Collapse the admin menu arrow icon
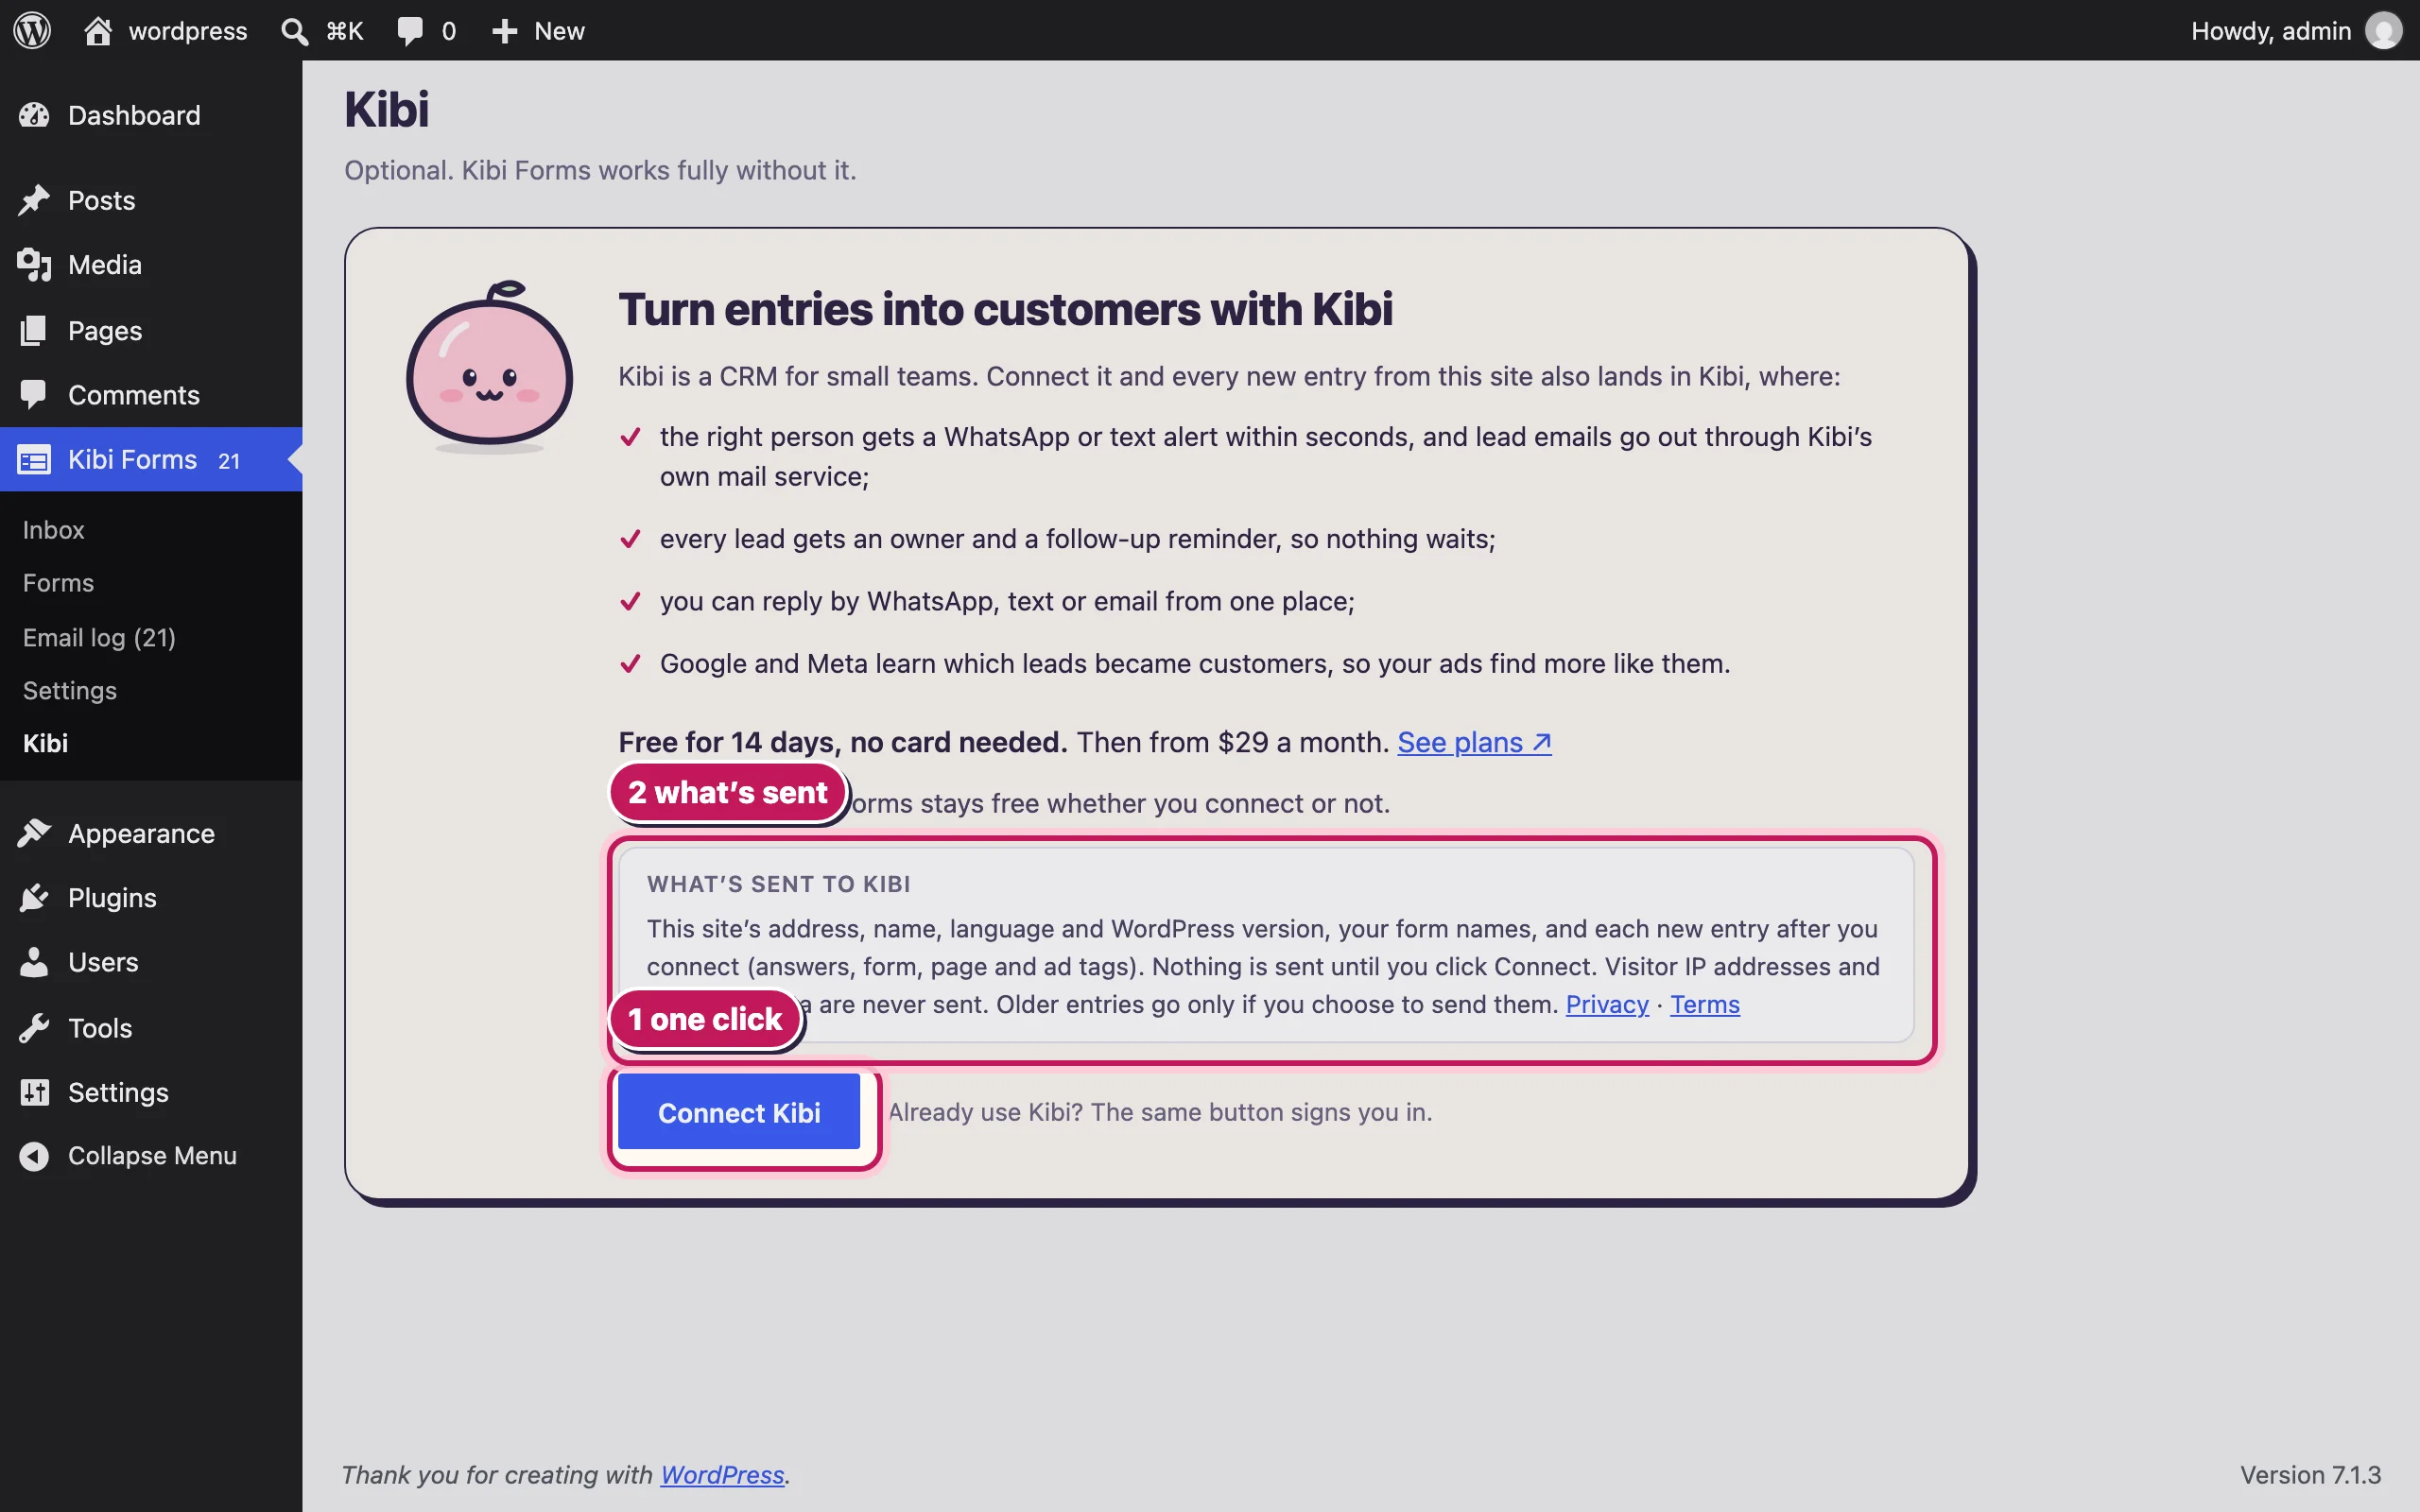The image size is (2420, 1512). pyautogui.click(x=34, y=1156)
